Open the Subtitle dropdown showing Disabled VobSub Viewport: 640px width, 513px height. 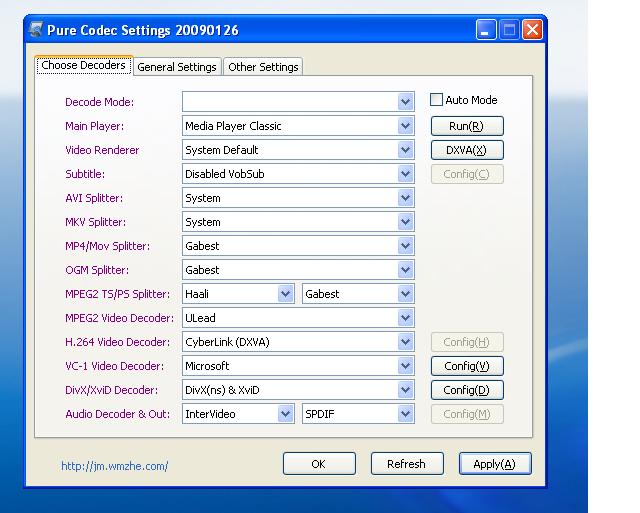[x=298, y=174]
